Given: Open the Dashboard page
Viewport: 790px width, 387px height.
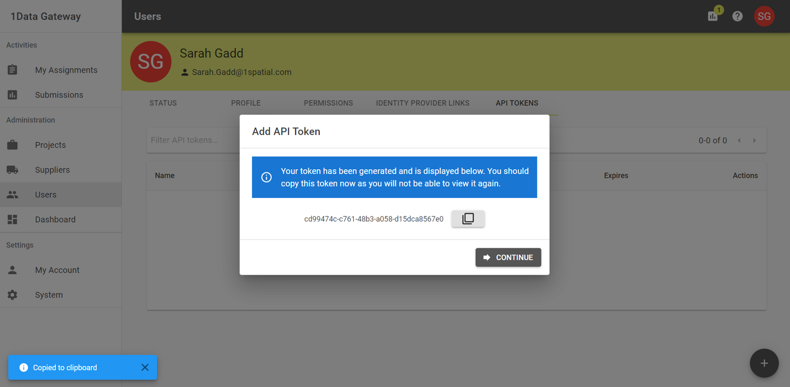Looking at the screenshot, I should (60, 220).
